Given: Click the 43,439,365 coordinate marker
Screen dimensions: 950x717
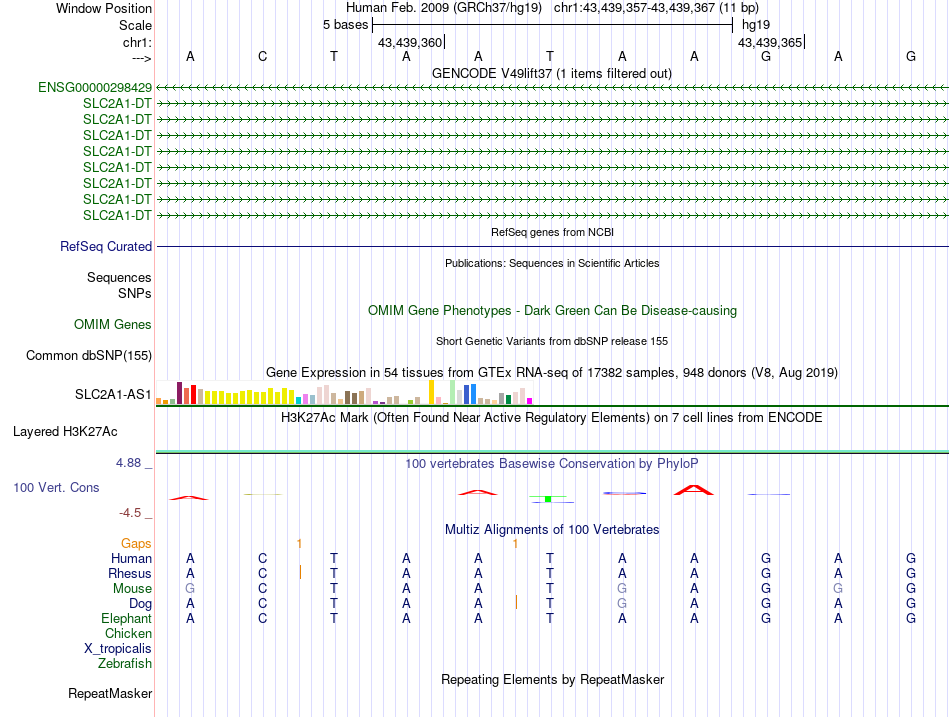Looking at the screenshot, I should coord(770,42).
